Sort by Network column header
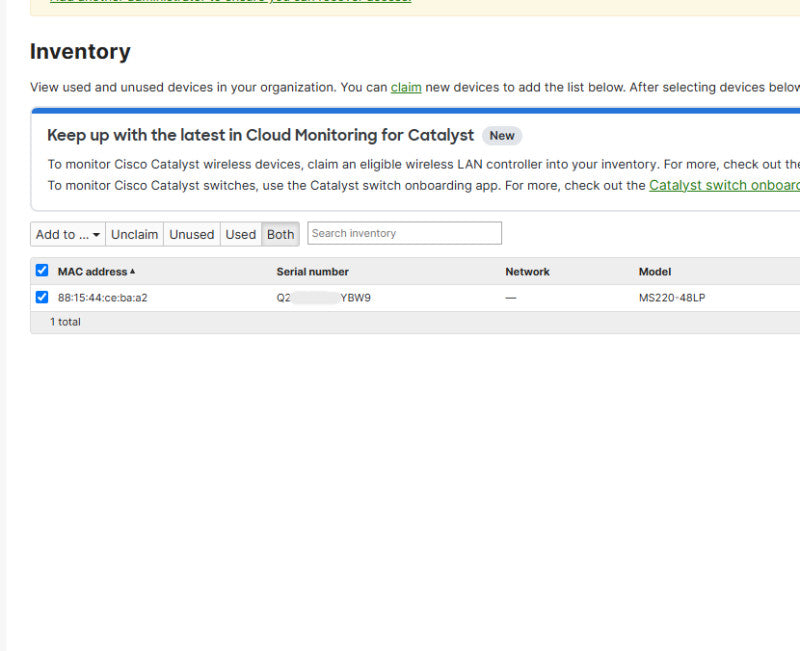Image resolution: width=800 pixels, height=651 pixels. 527,271
